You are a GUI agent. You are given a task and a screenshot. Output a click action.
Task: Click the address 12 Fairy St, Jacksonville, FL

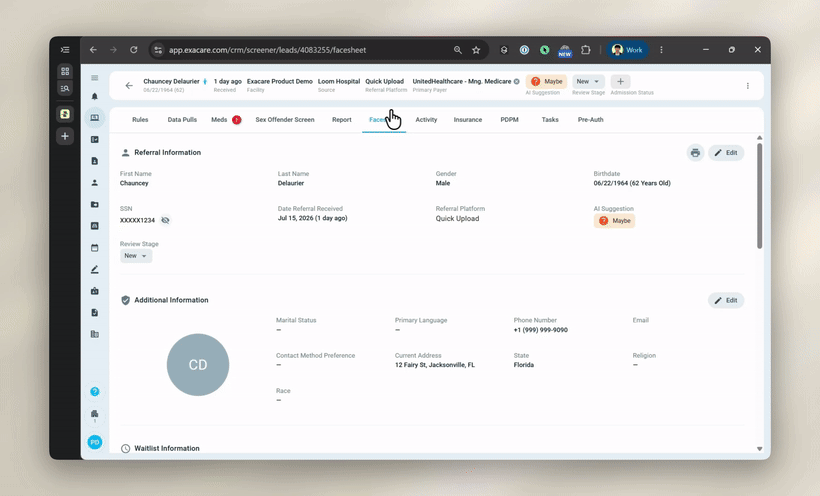[x=435, y=365]
